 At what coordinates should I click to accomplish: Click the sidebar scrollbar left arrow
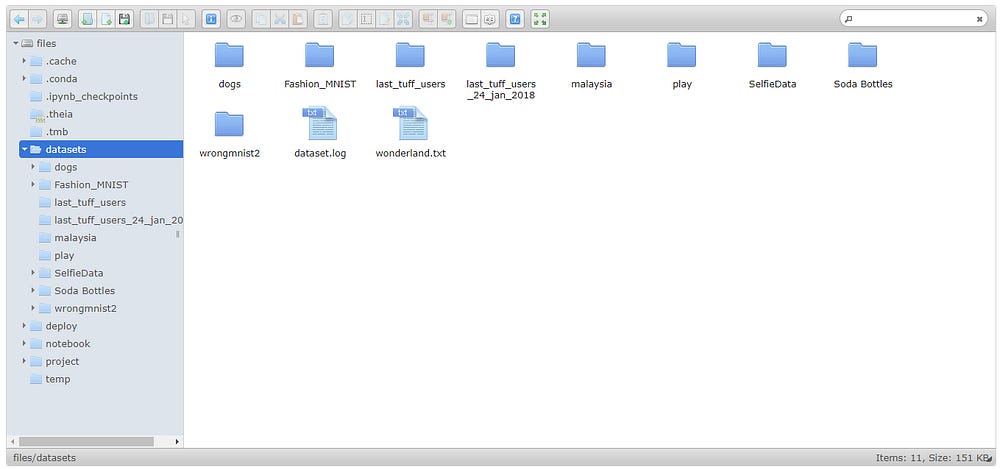click(x=11, y=442)
